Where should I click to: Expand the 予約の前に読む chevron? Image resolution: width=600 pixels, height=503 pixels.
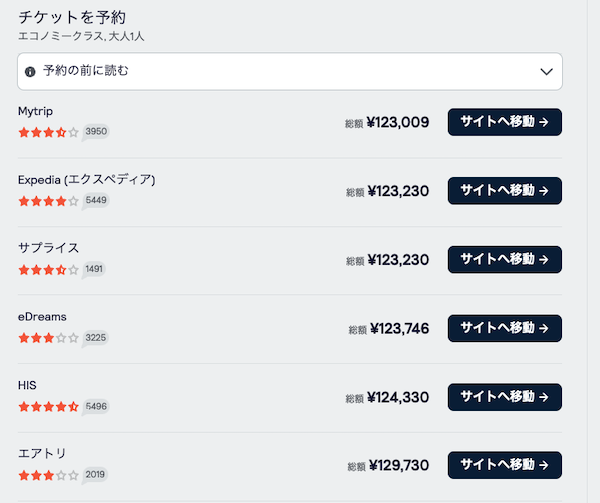coord(546,72)
